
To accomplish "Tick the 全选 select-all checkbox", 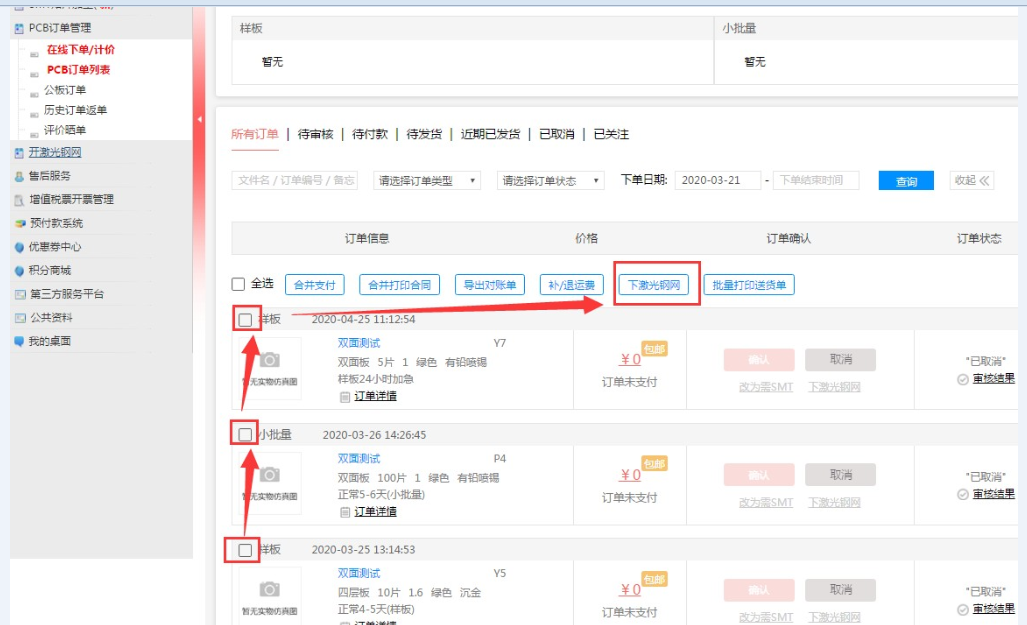I will point(238,284).
